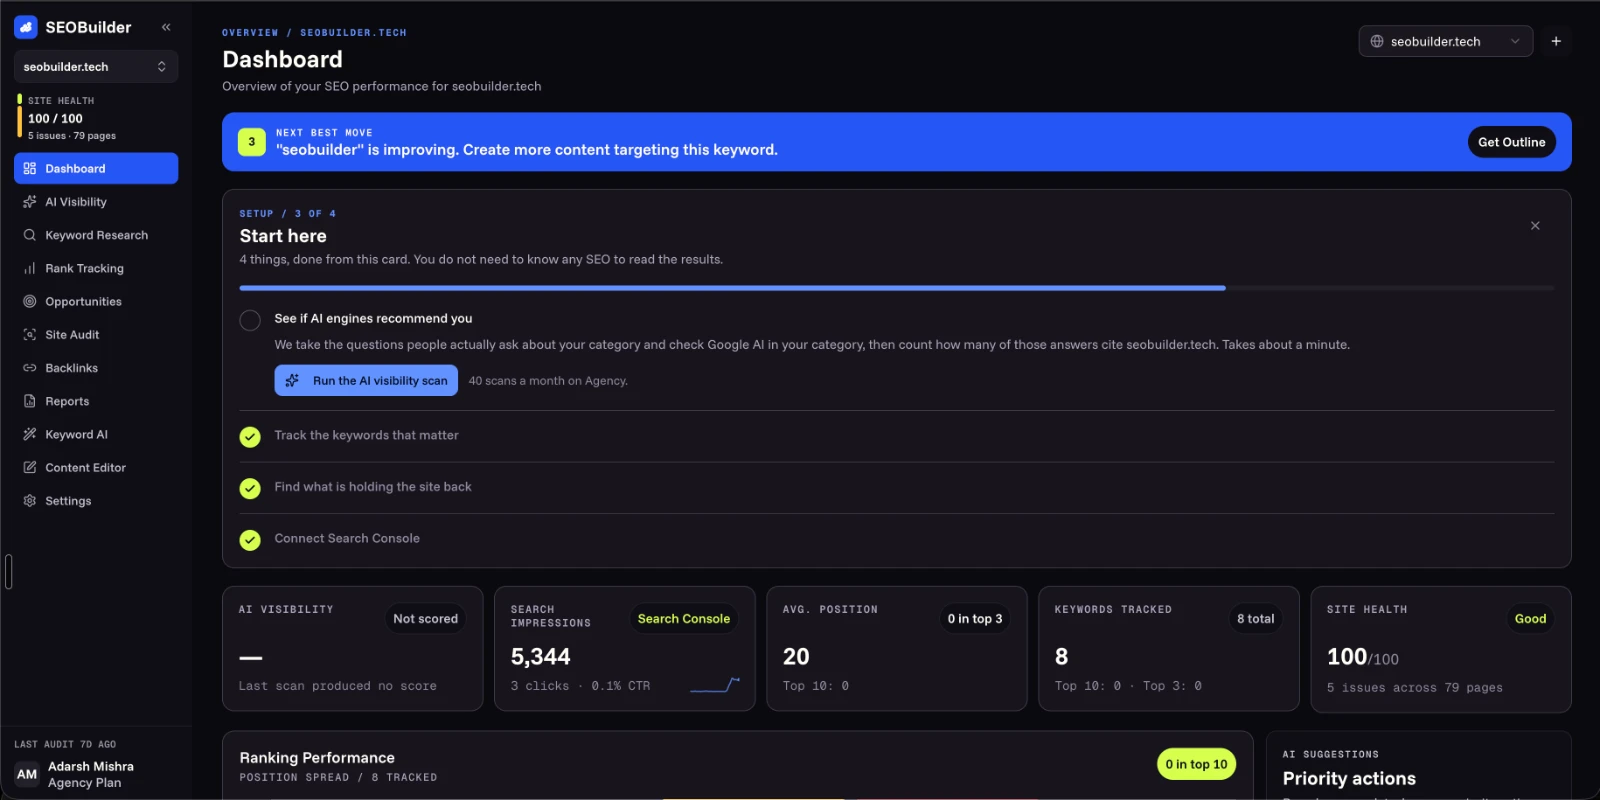The height and width of the screenshot is (800, 1600).
Task: Open Opportunities menu item
Action: (x=96, y=301)
